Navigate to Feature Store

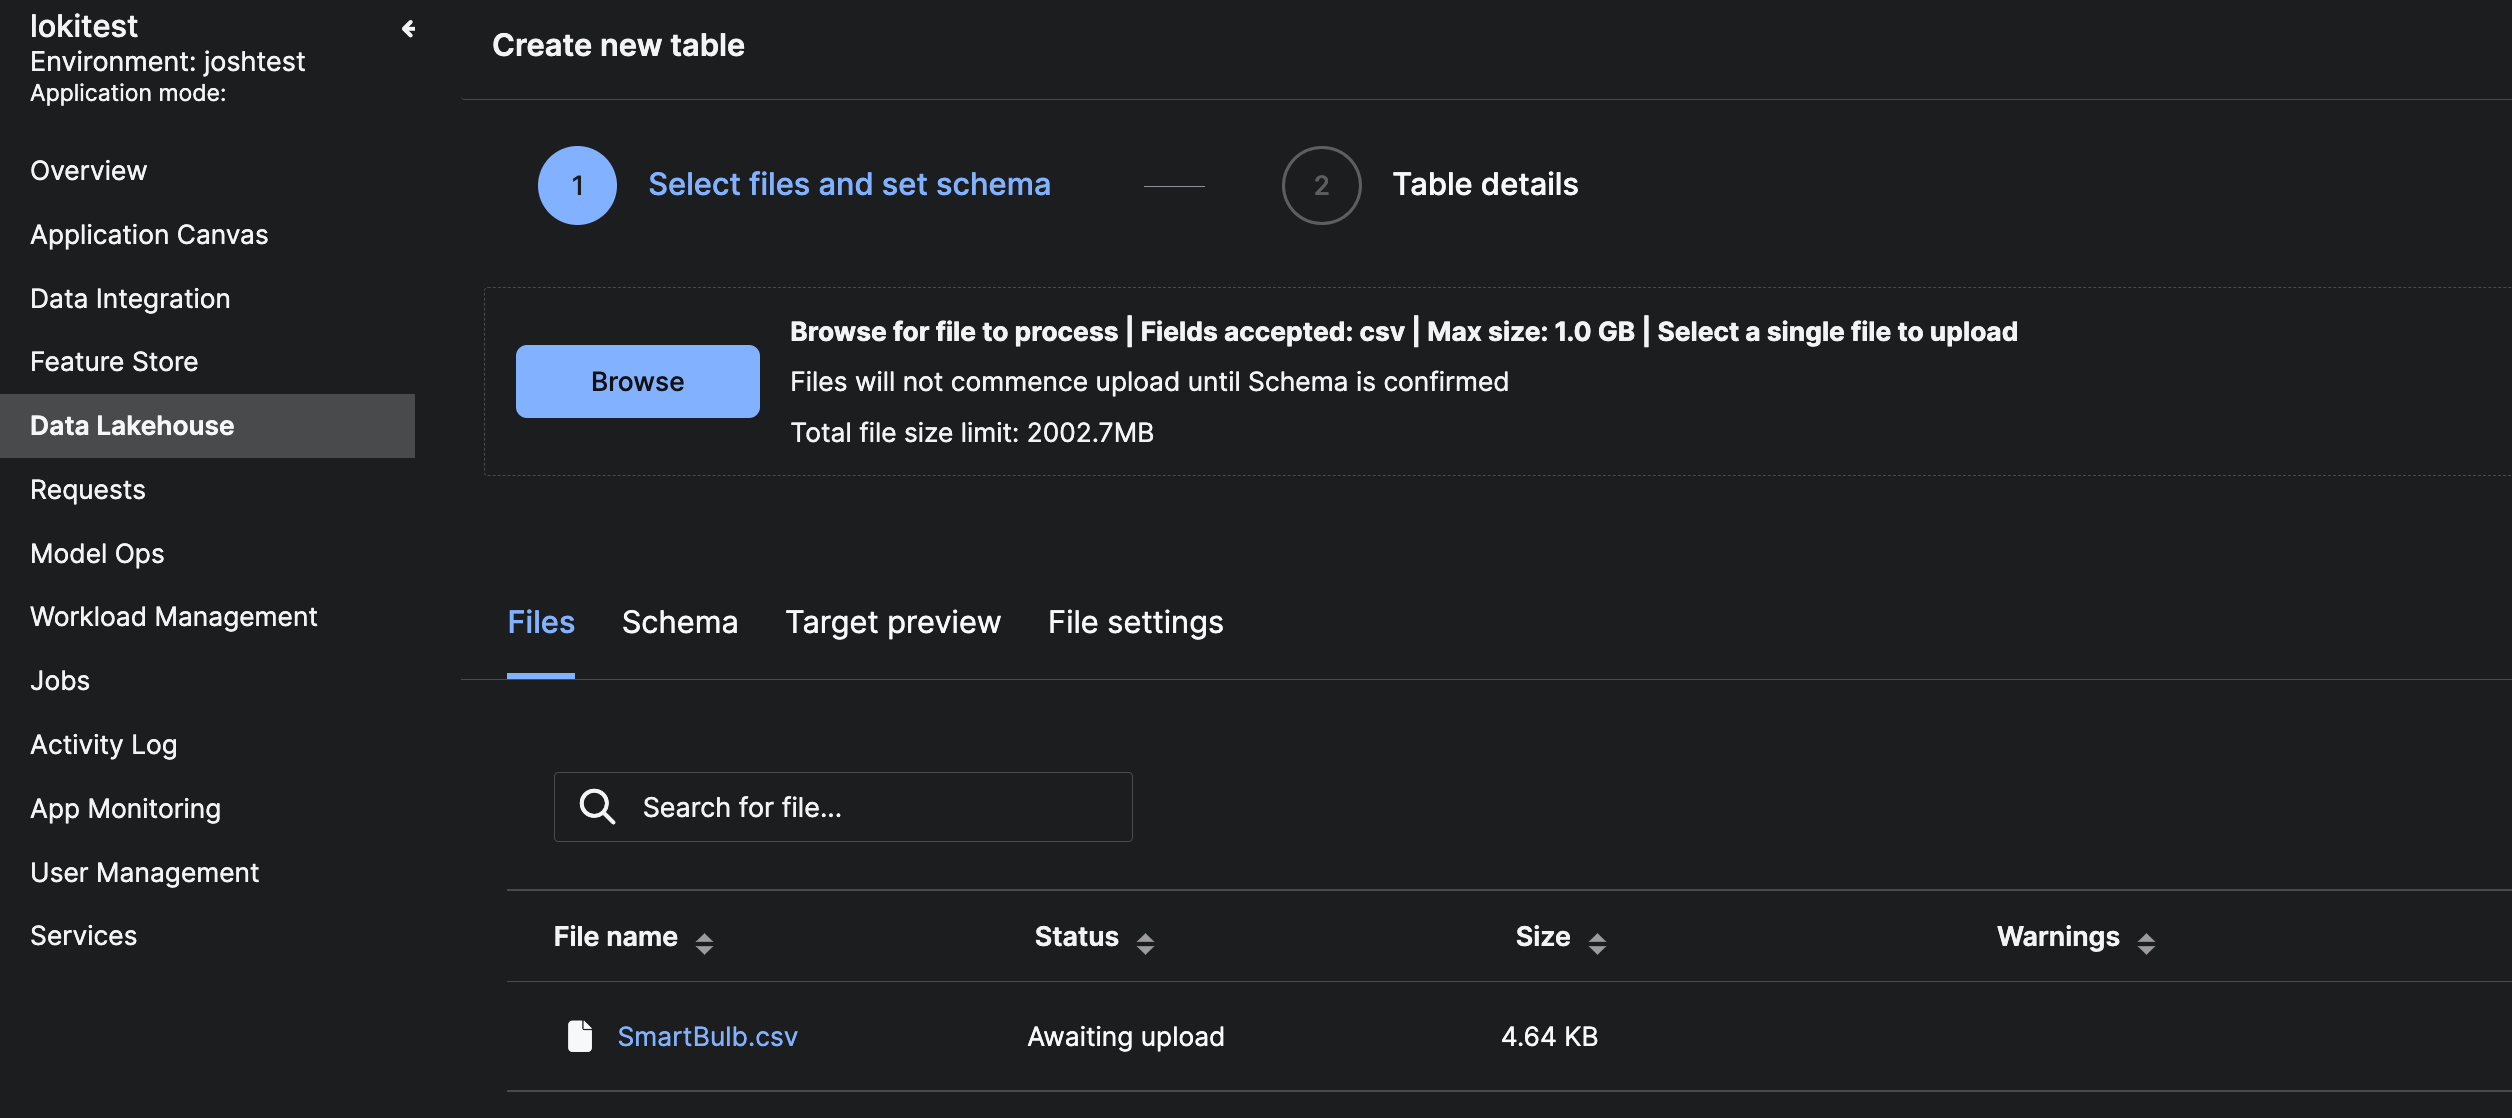point(114,361)
